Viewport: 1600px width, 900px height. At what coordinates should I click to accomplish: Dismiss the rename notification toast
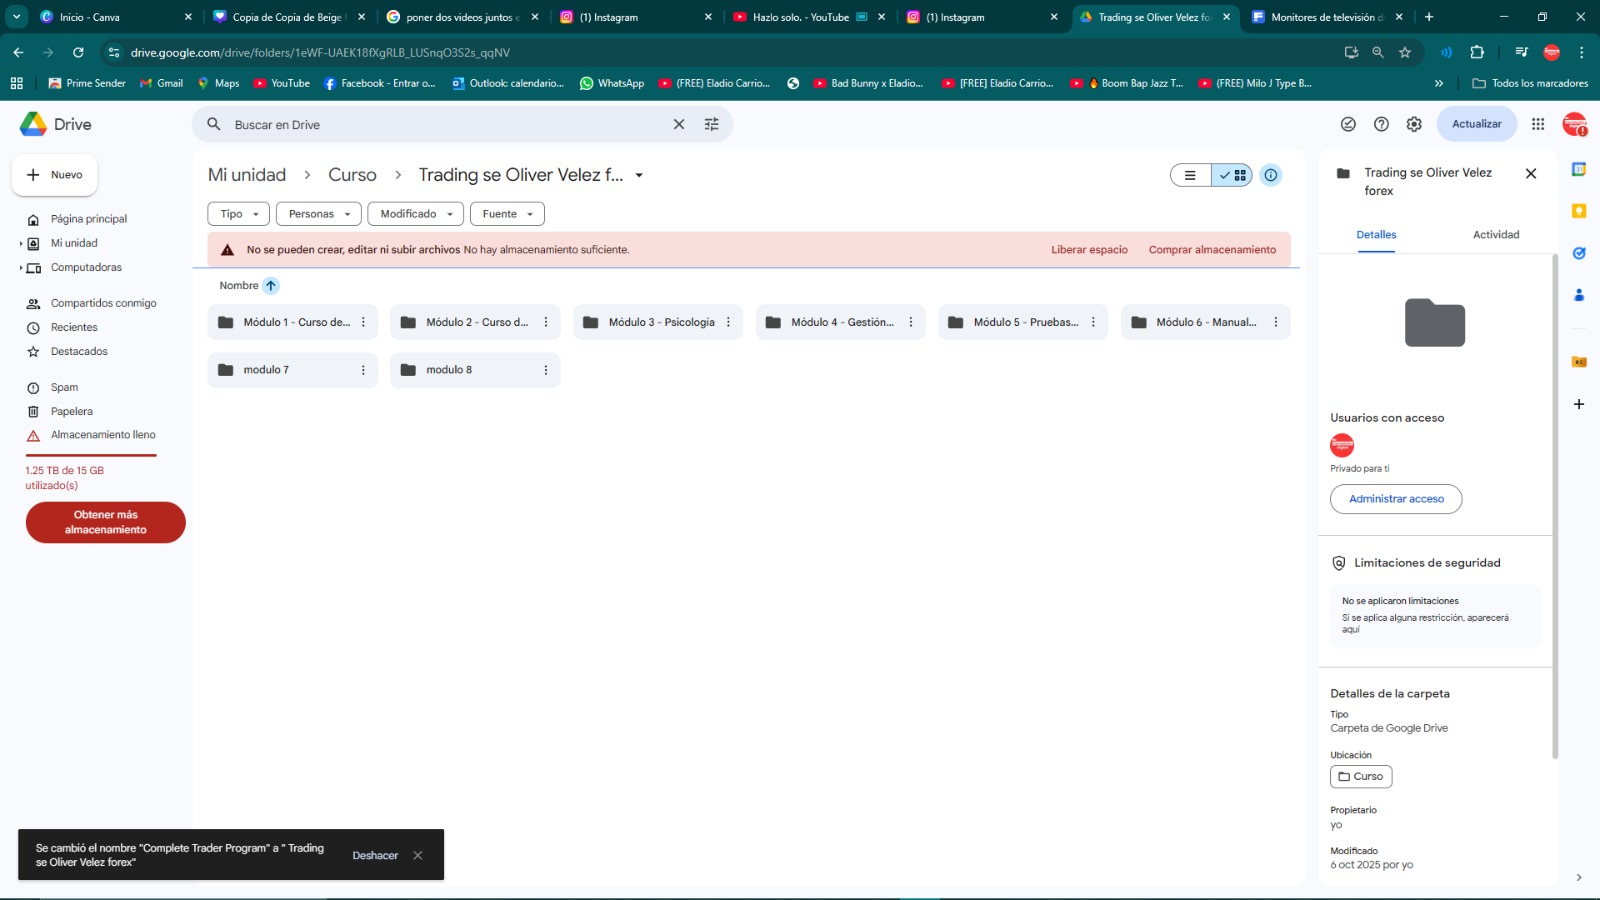coord(418,855)
